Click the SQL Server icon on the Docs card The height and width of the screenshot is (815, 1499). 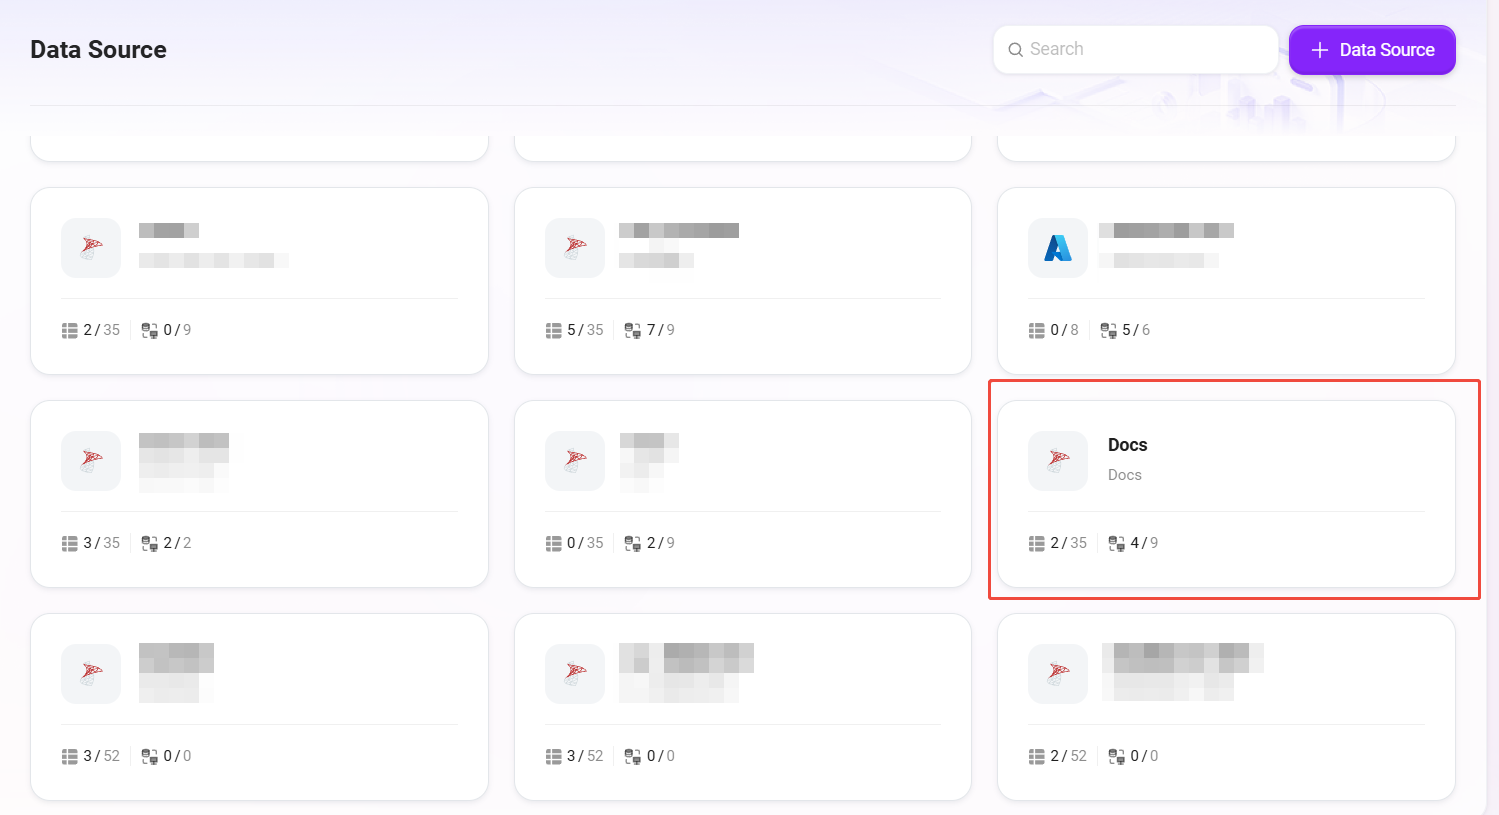pos(1057,461)
